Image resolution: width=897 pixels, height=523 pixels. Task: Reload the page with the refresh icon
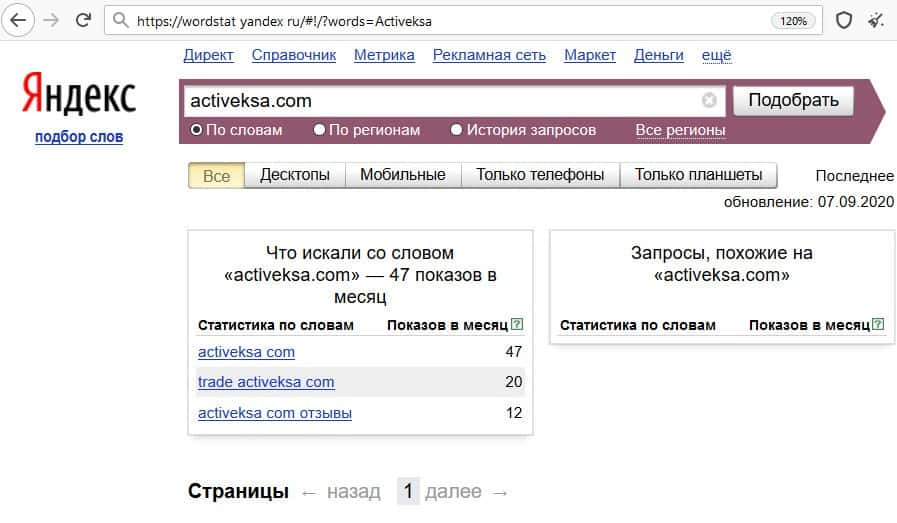pyautogui.click(x=83, y=20)
